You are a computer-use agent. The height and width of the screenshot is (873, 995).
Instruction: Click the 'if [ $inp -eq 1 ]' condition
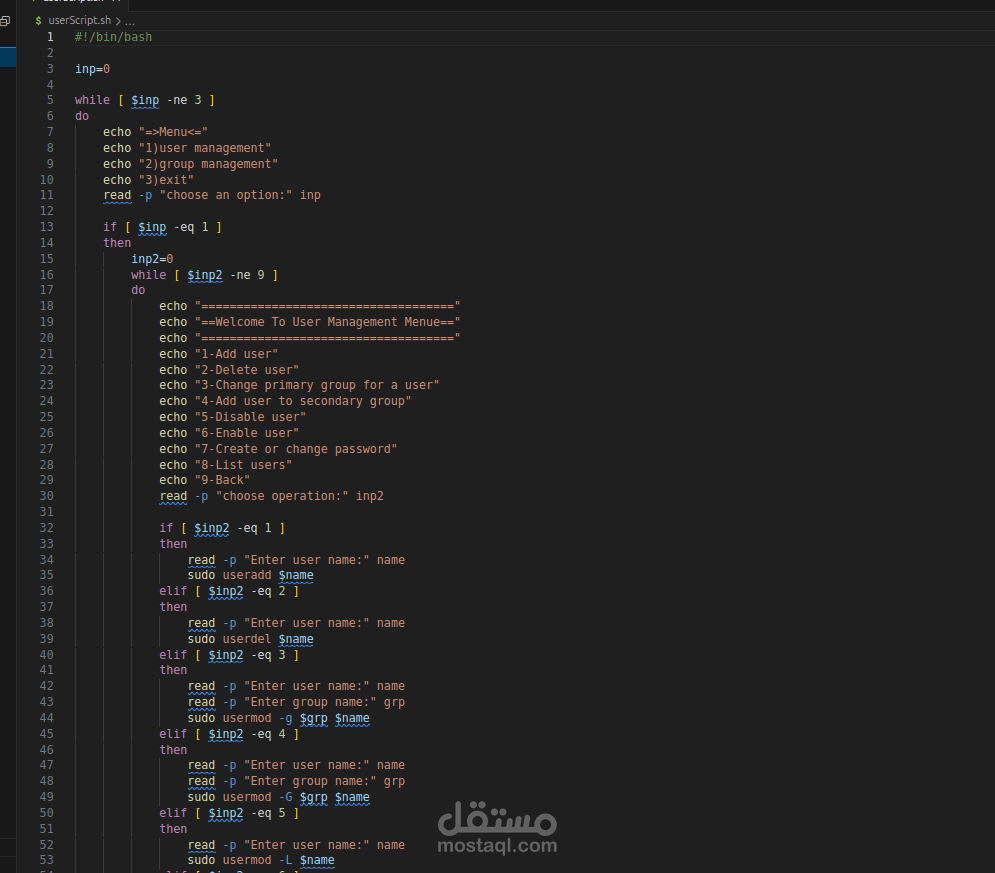(162, 227)
